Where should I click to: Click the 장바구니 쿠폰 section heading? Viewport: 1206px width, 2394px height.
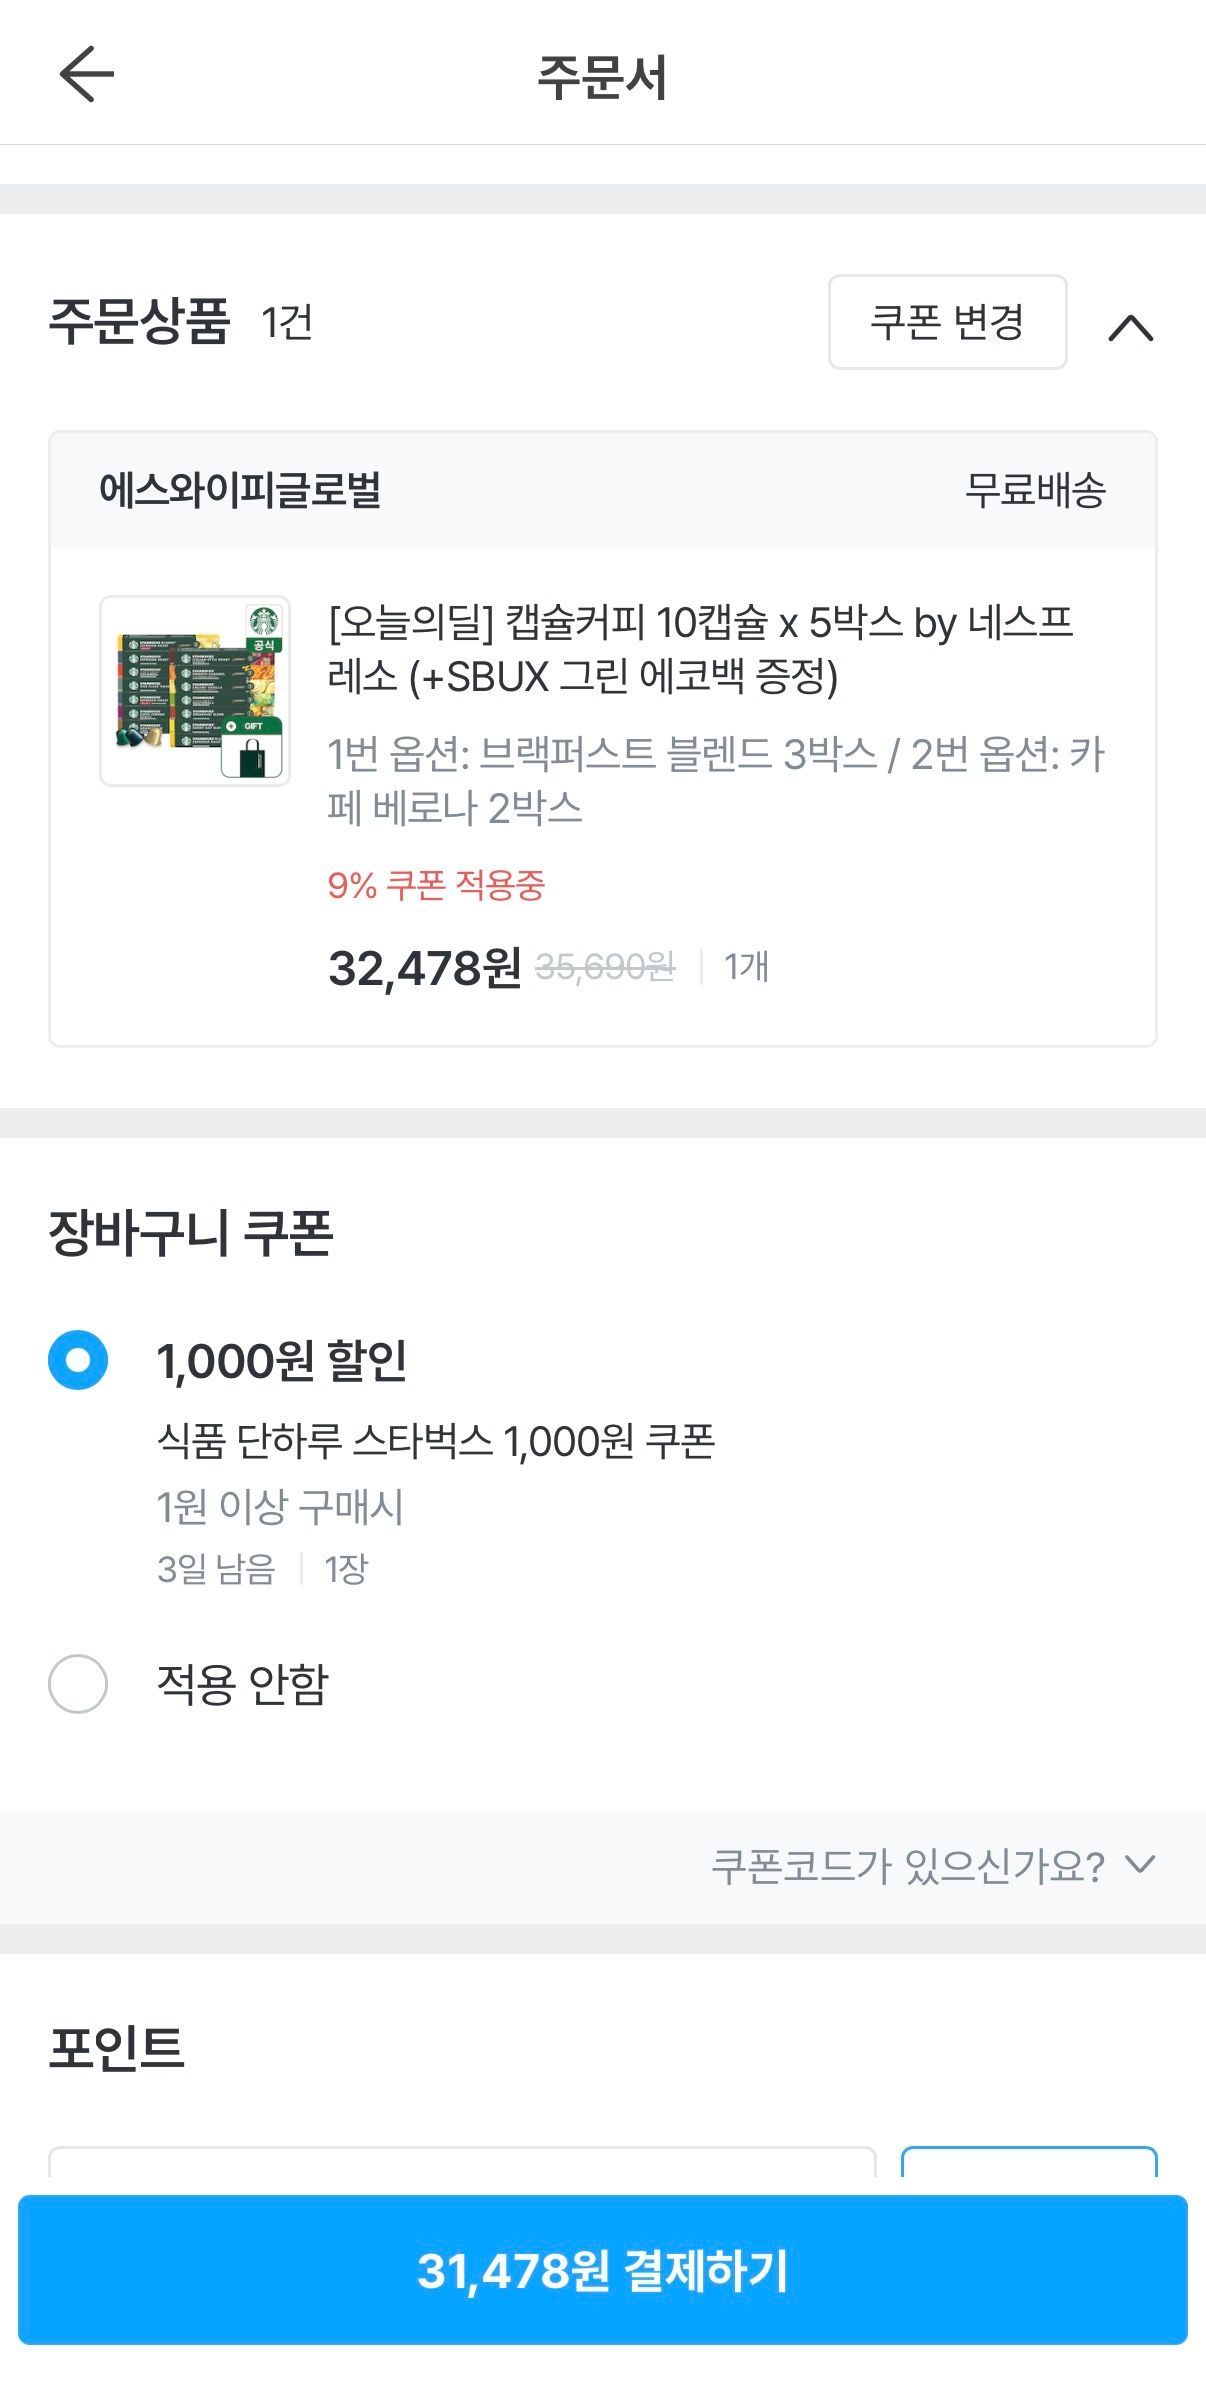click(191, 1232)
